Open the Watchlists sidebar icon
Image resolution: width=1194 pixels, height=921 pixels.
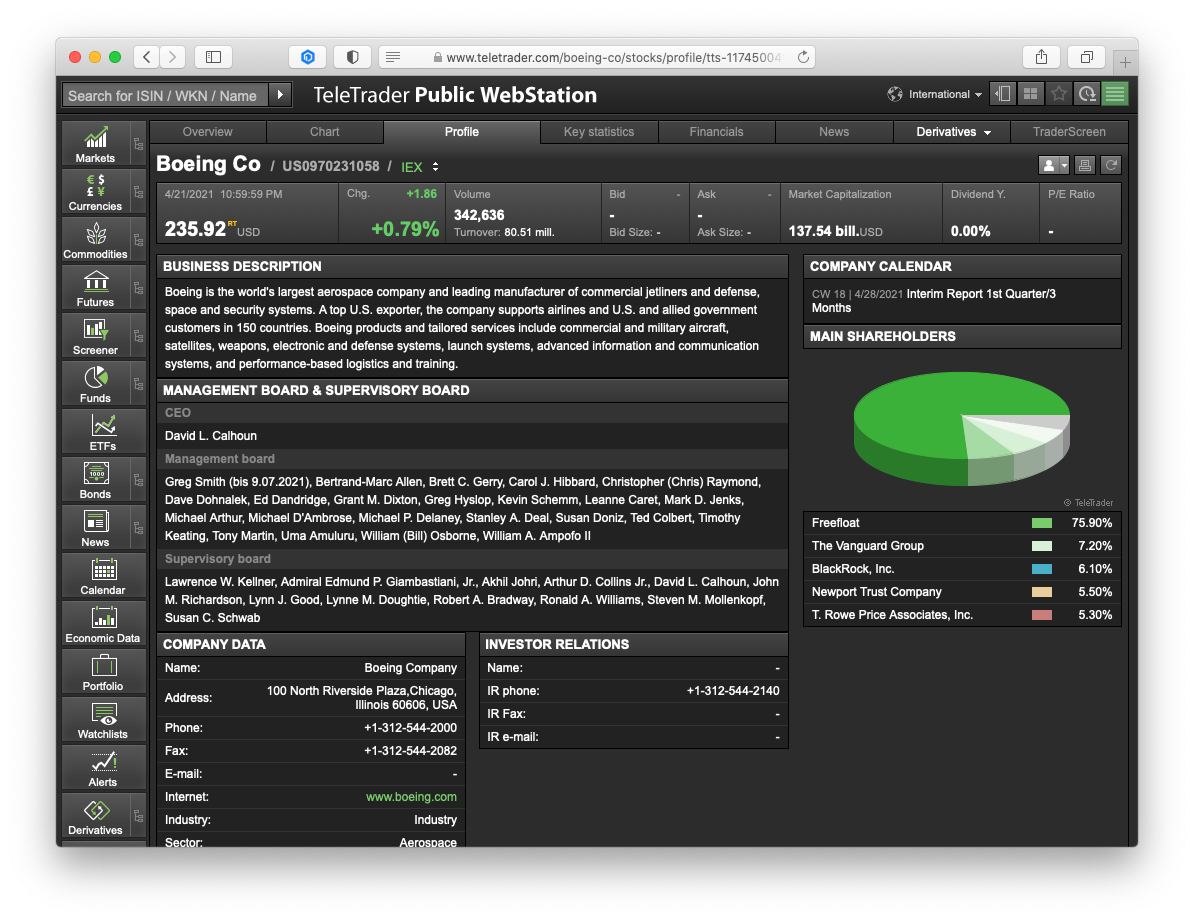point(103,720)
